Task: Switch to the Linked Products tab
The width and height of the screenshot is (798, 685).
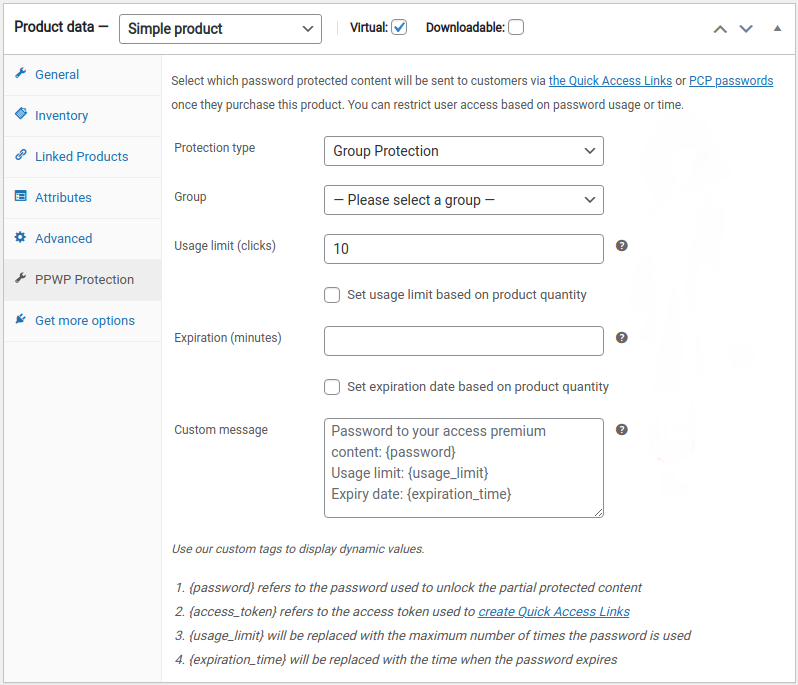Action: (x=81, y=157)
